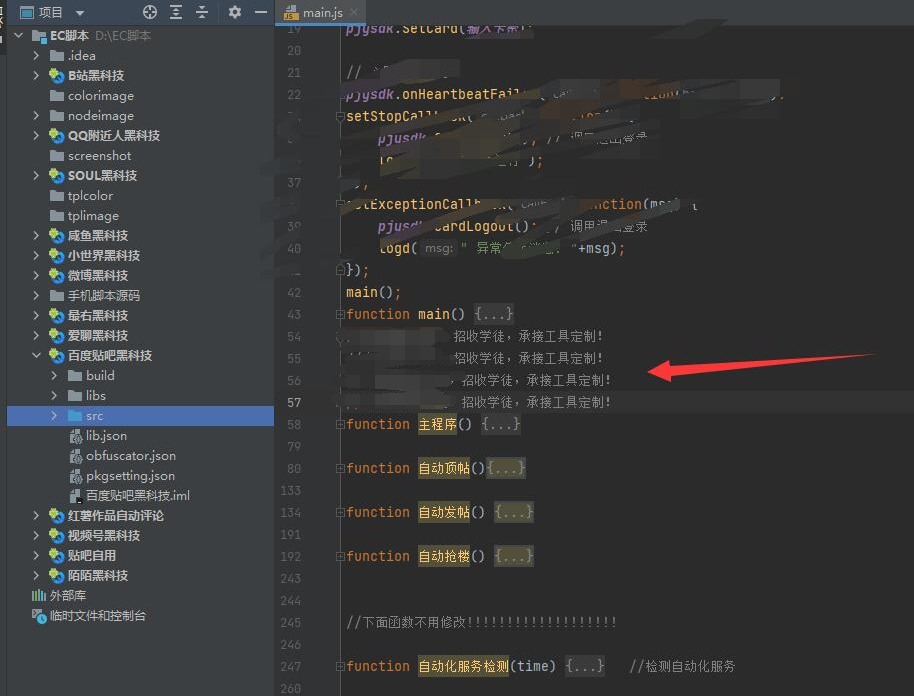Click the 视频号黑科技 module icon
This screenshot has height=696, width=914.
[x=57, y=536]
